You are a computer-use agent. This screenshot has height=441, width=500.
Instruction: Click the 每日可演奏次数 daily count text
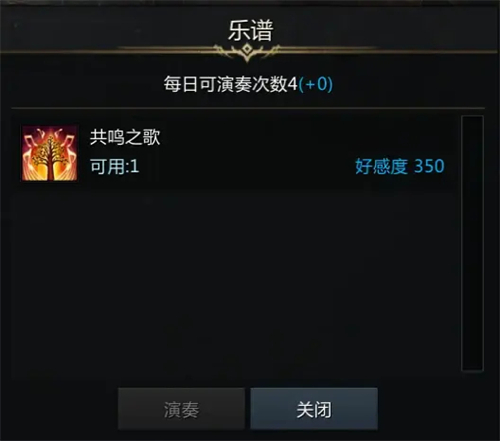click(225, 84)
